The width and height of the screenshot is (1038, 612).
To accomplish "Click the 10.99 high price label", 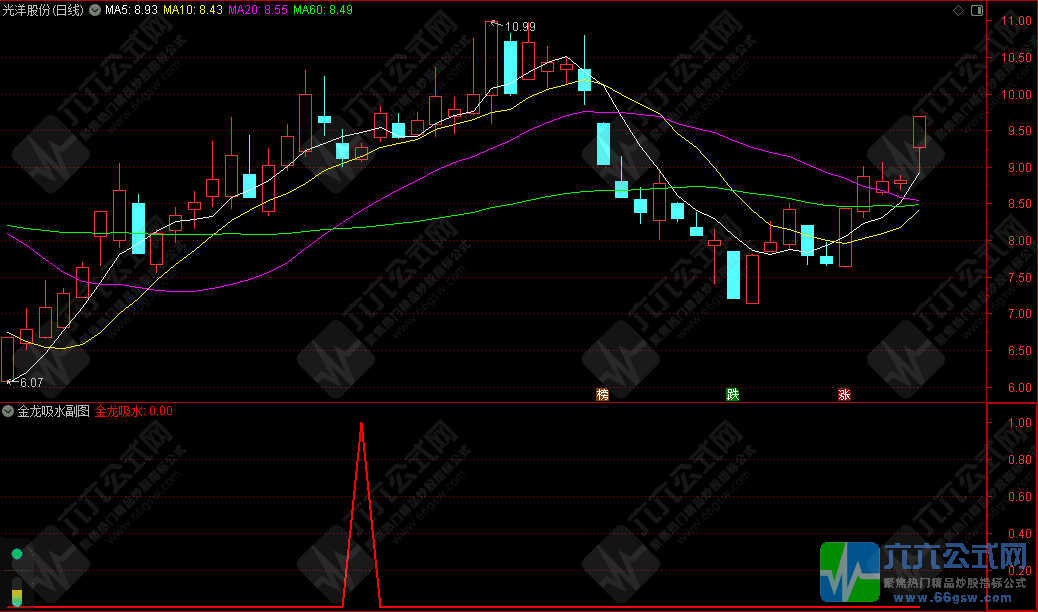I will 520,27.
